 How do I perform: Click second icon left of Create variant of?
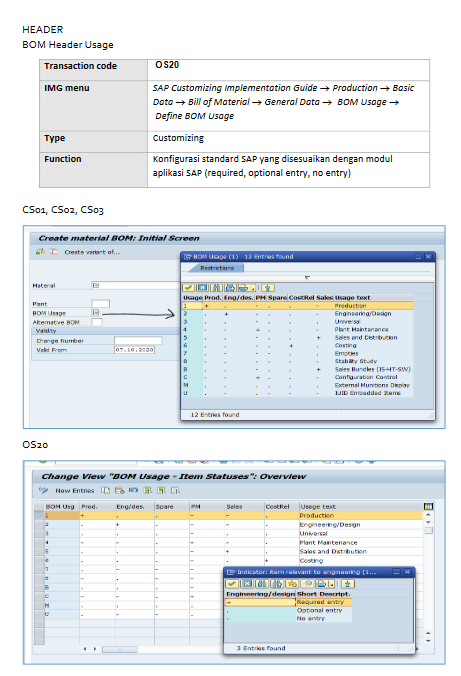(54, 252)
